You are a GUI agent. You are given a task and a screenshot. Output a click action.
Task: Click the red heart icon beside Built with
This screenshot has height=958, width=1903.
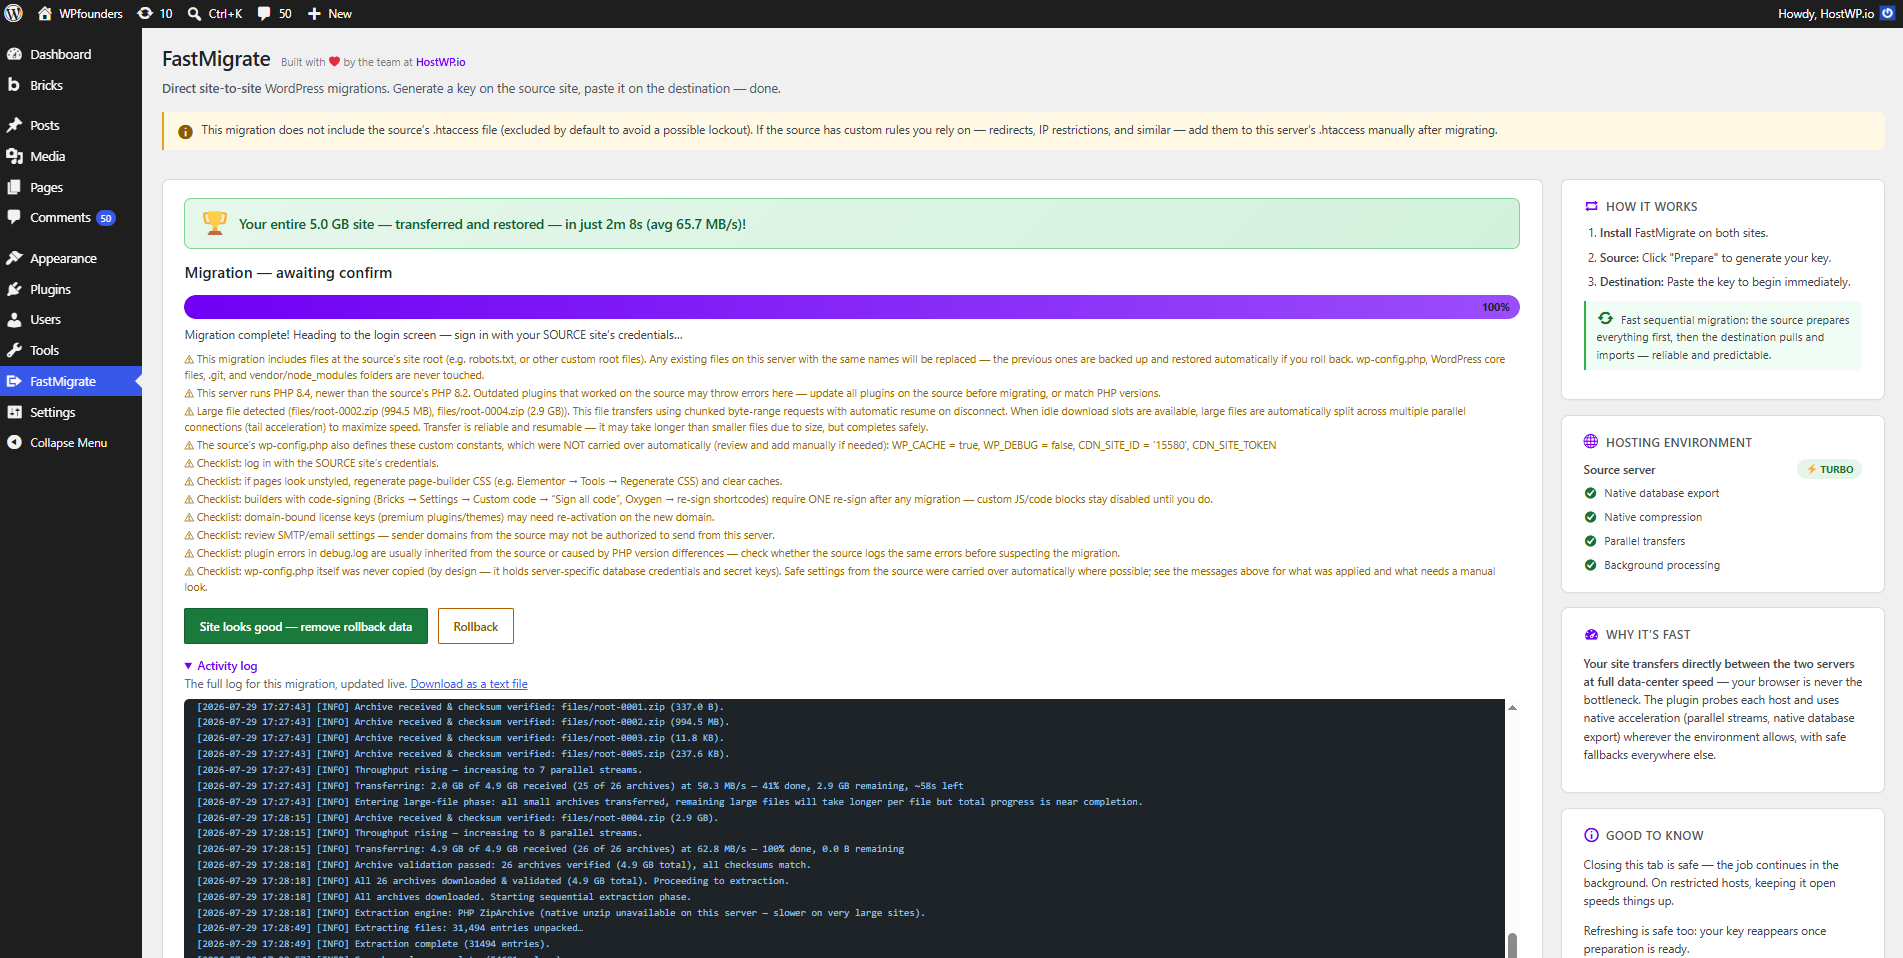[334, 62]
